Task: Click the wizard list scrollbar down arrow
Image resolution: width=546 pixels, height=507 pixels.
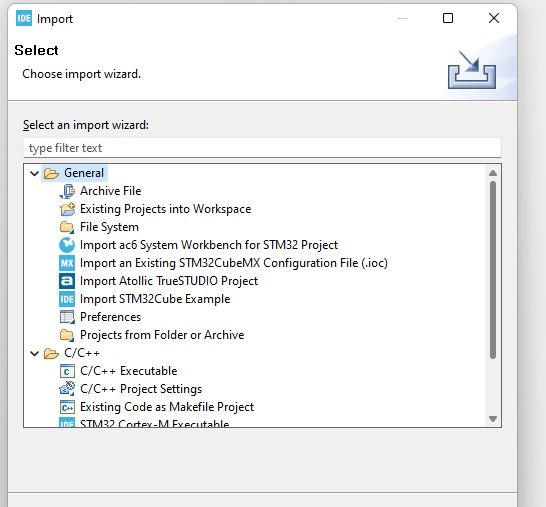Action: 493,419
